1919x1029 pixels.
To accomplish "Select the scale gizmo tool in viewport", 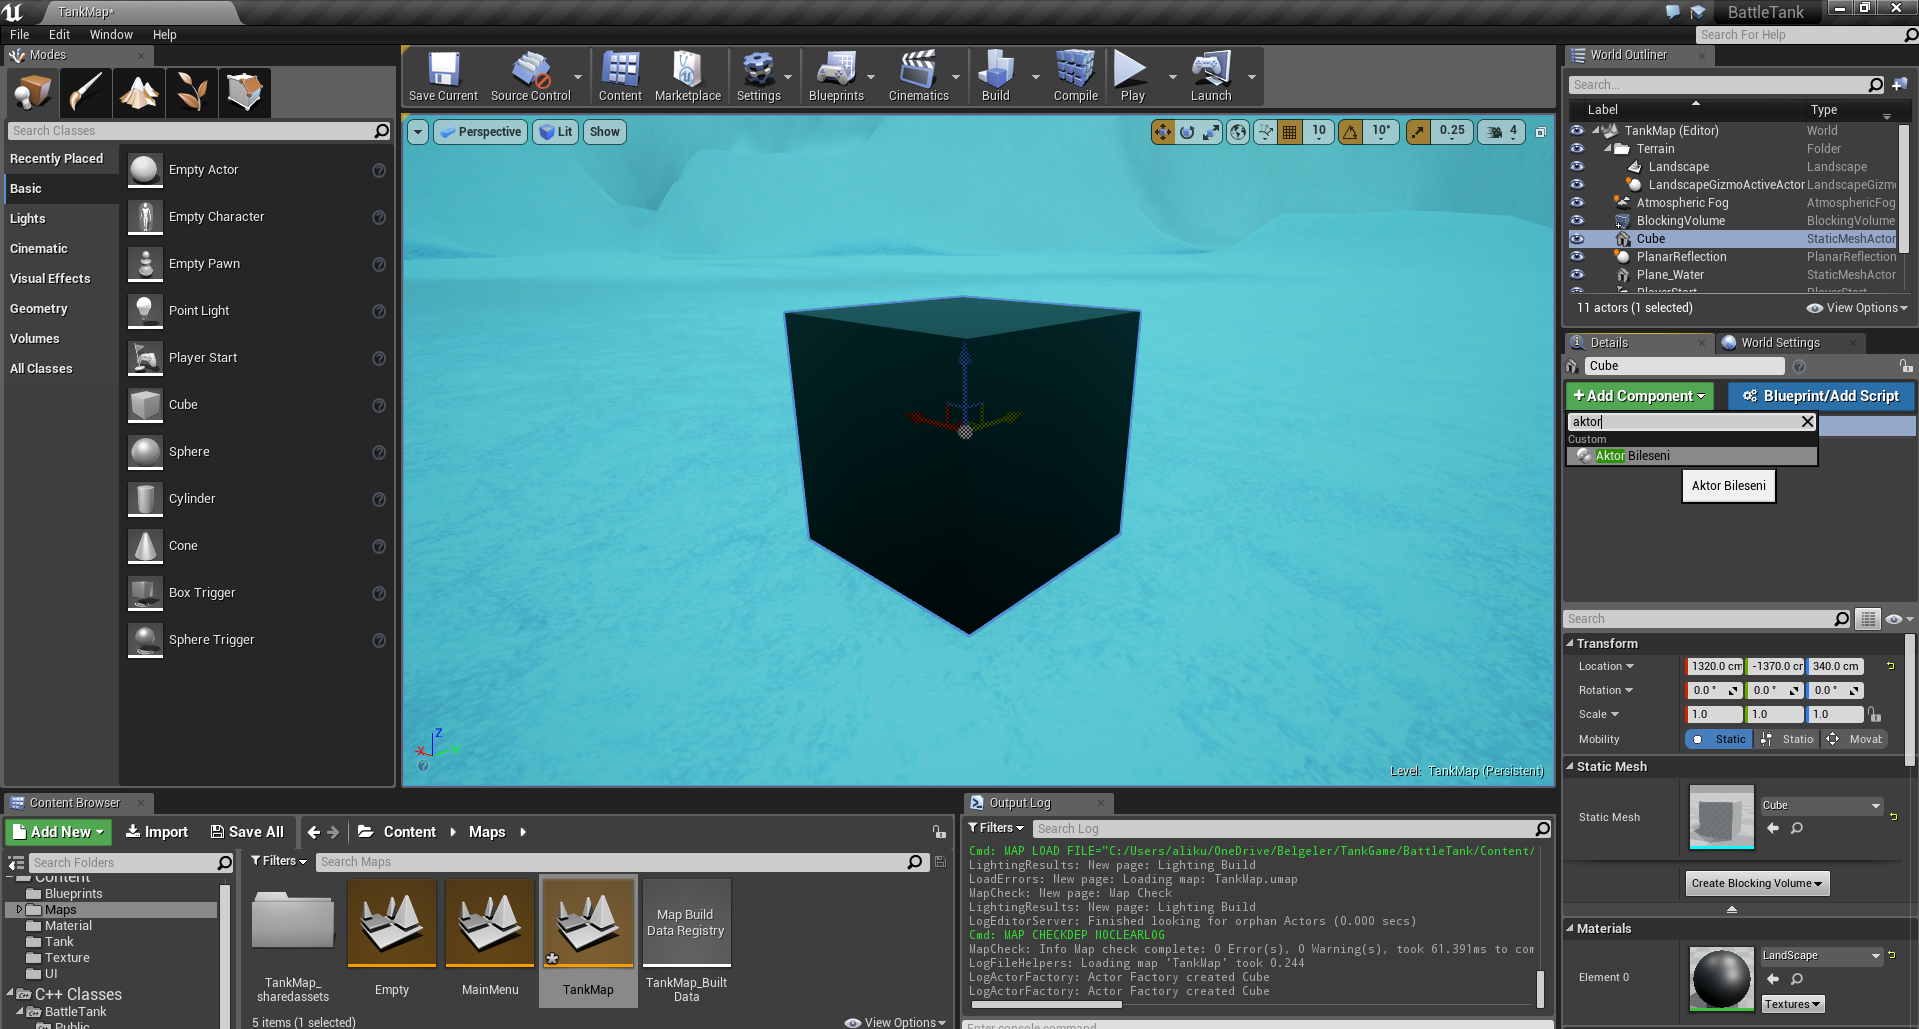I will pyautogui.click(x=1212, y=132).
